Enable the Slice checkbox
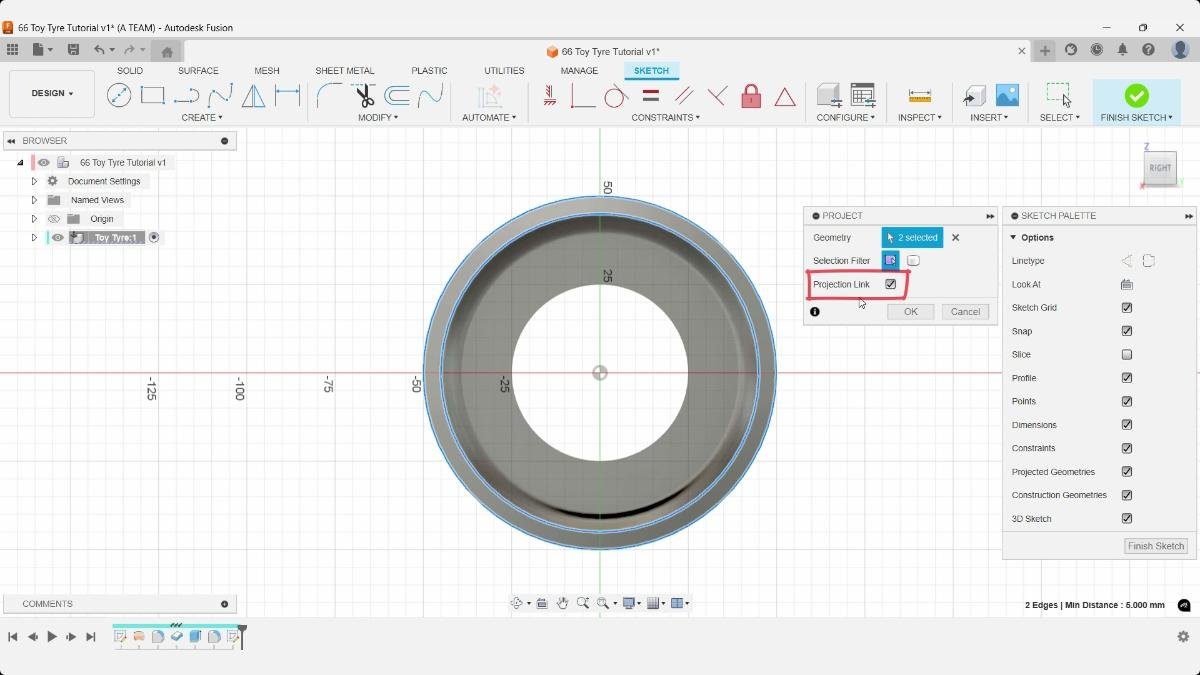The height and width of the screenshot is (675, 1200). 1127,355
